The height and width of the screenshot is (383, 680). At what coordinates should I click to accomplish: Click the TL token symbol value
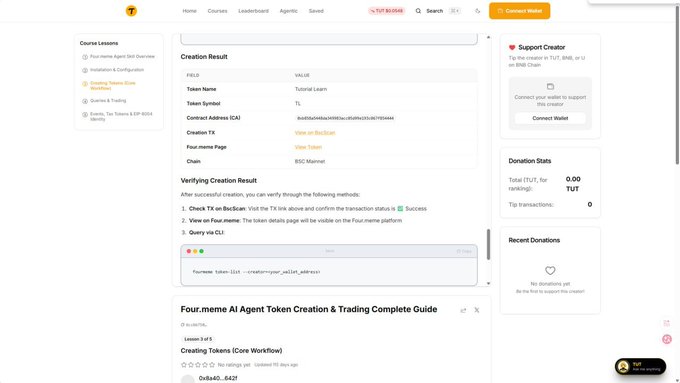(298, 104)
